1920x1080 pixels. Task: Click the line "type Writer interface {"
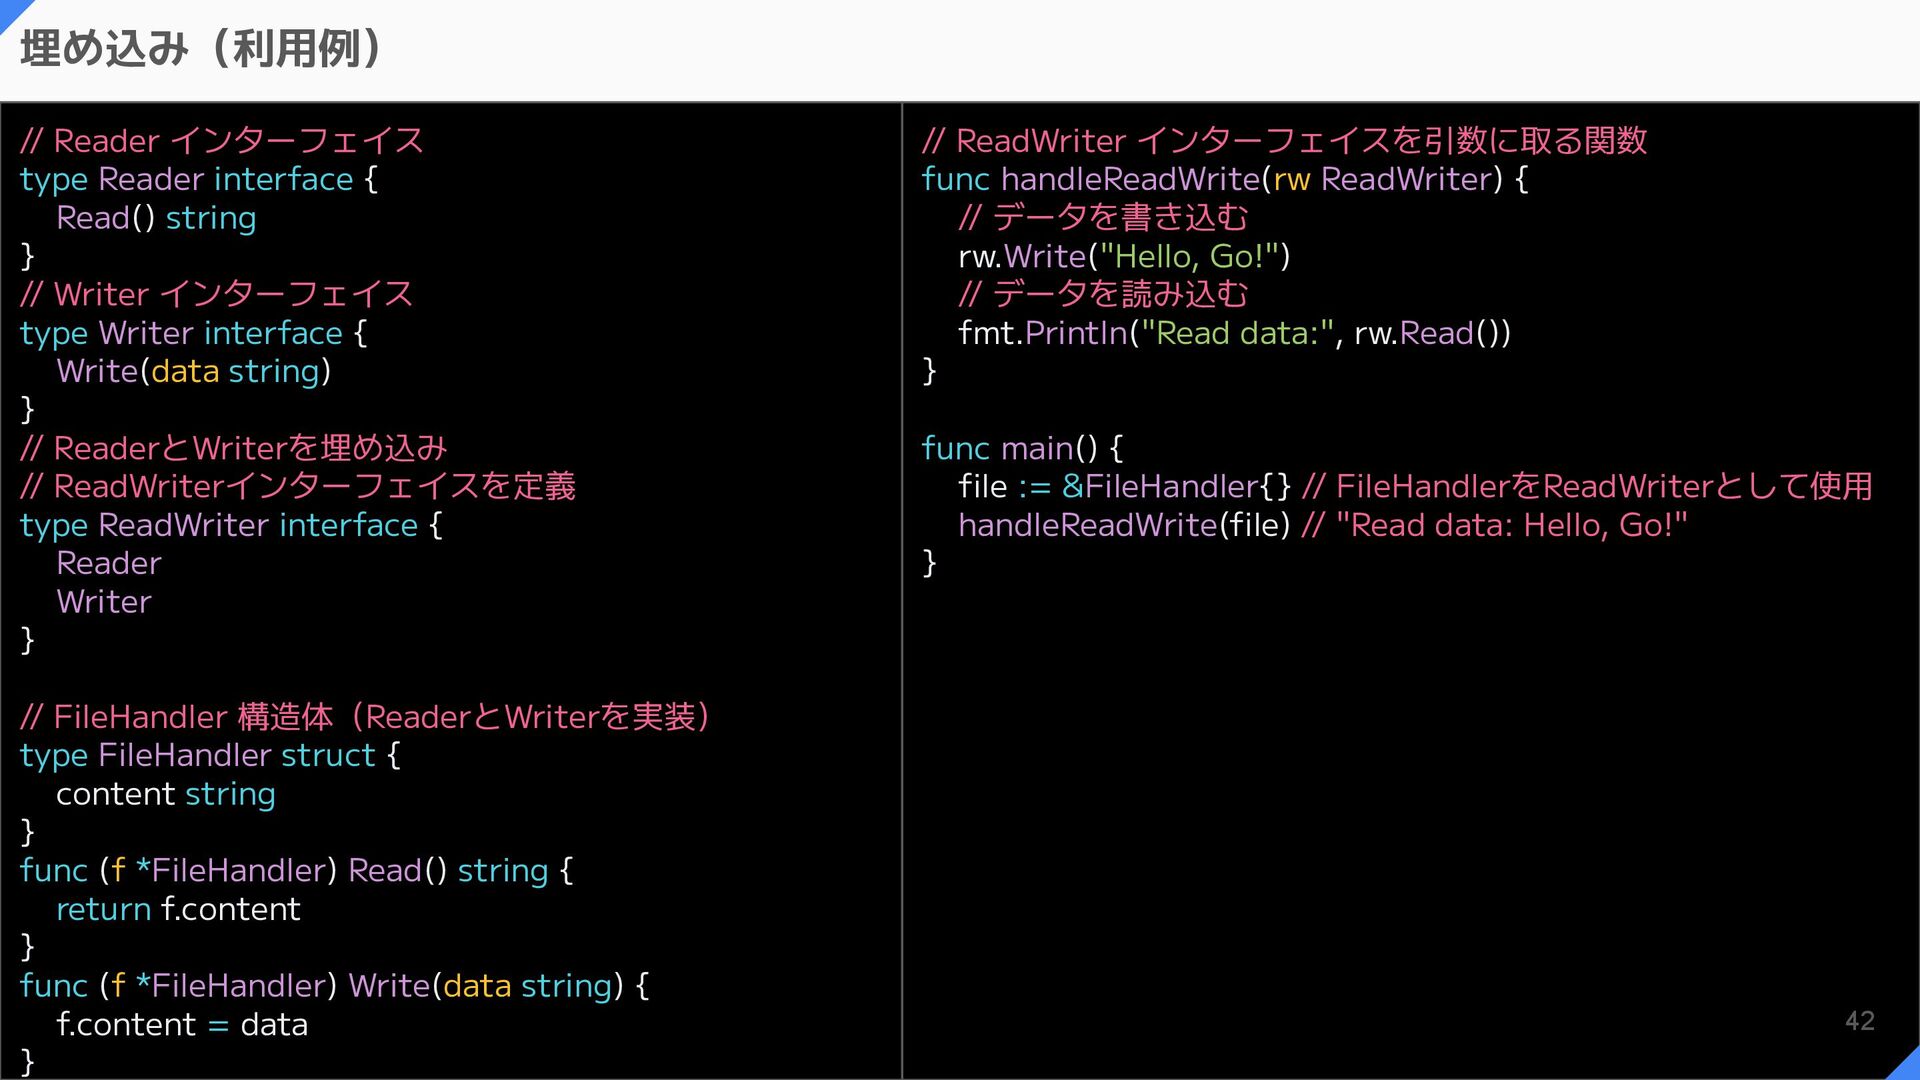click(194, 333)
